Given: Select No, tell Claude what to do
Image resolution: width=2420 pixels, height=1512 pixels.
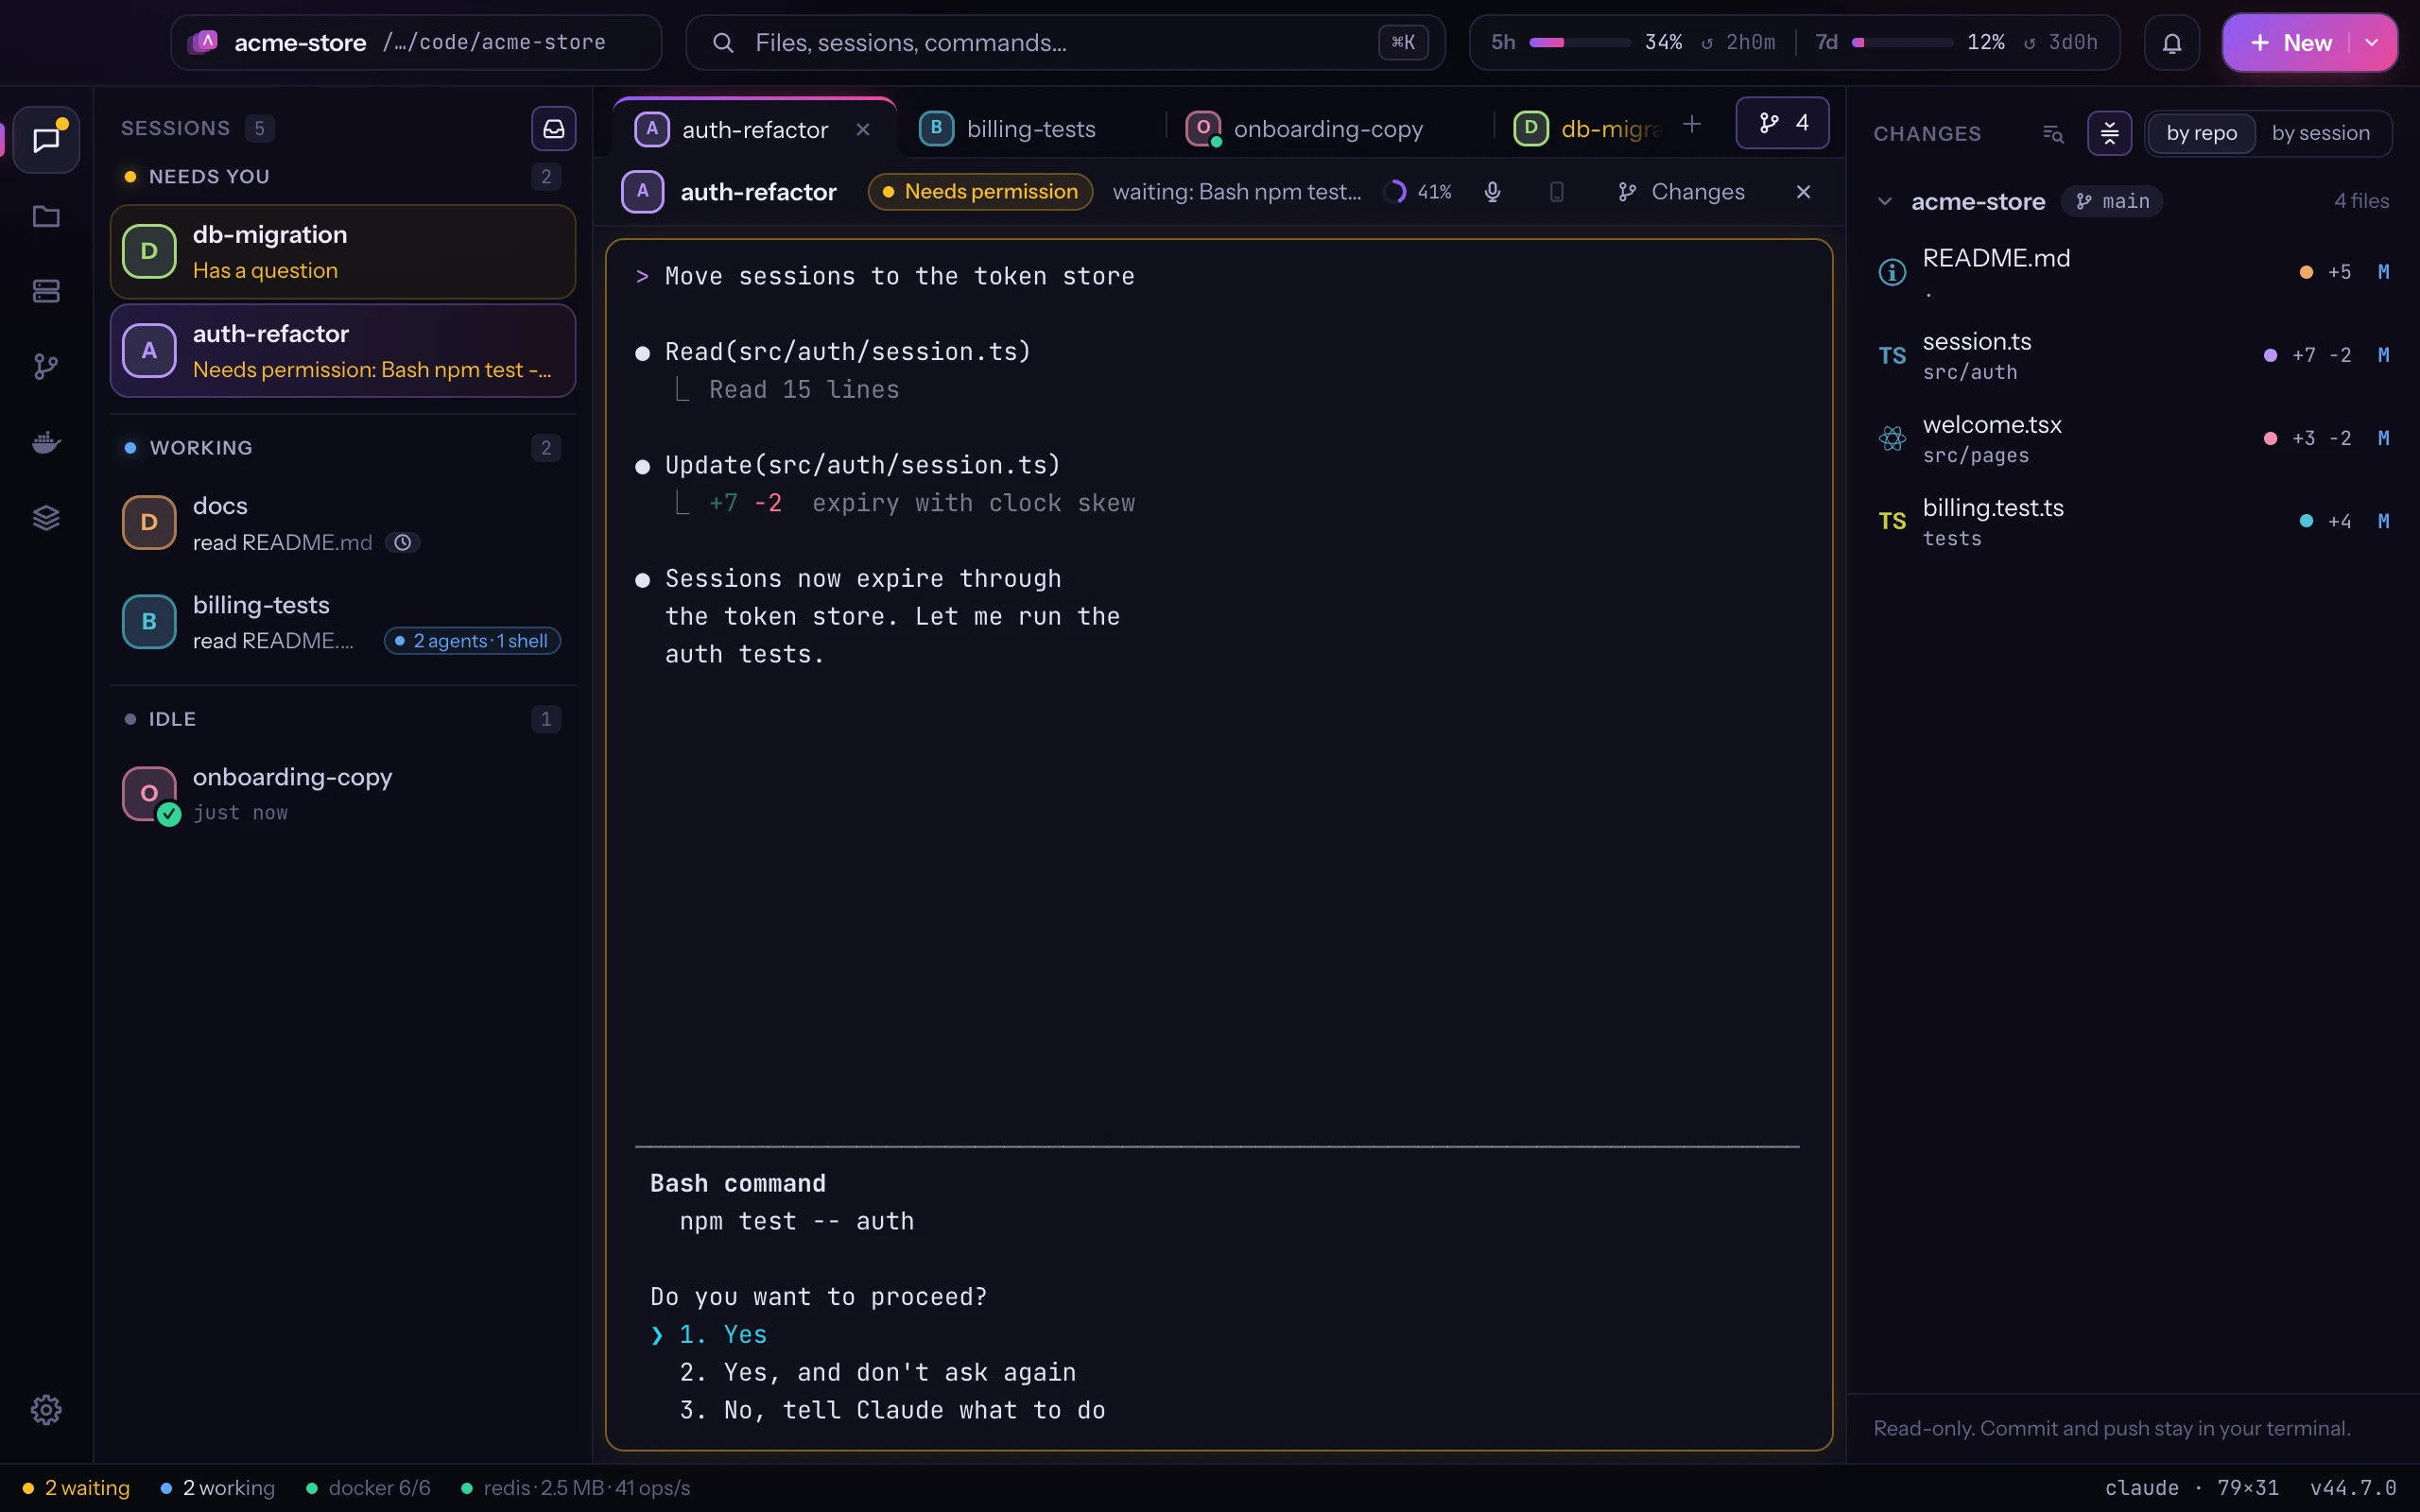Looking at the screenshot, I should 892,1410.
